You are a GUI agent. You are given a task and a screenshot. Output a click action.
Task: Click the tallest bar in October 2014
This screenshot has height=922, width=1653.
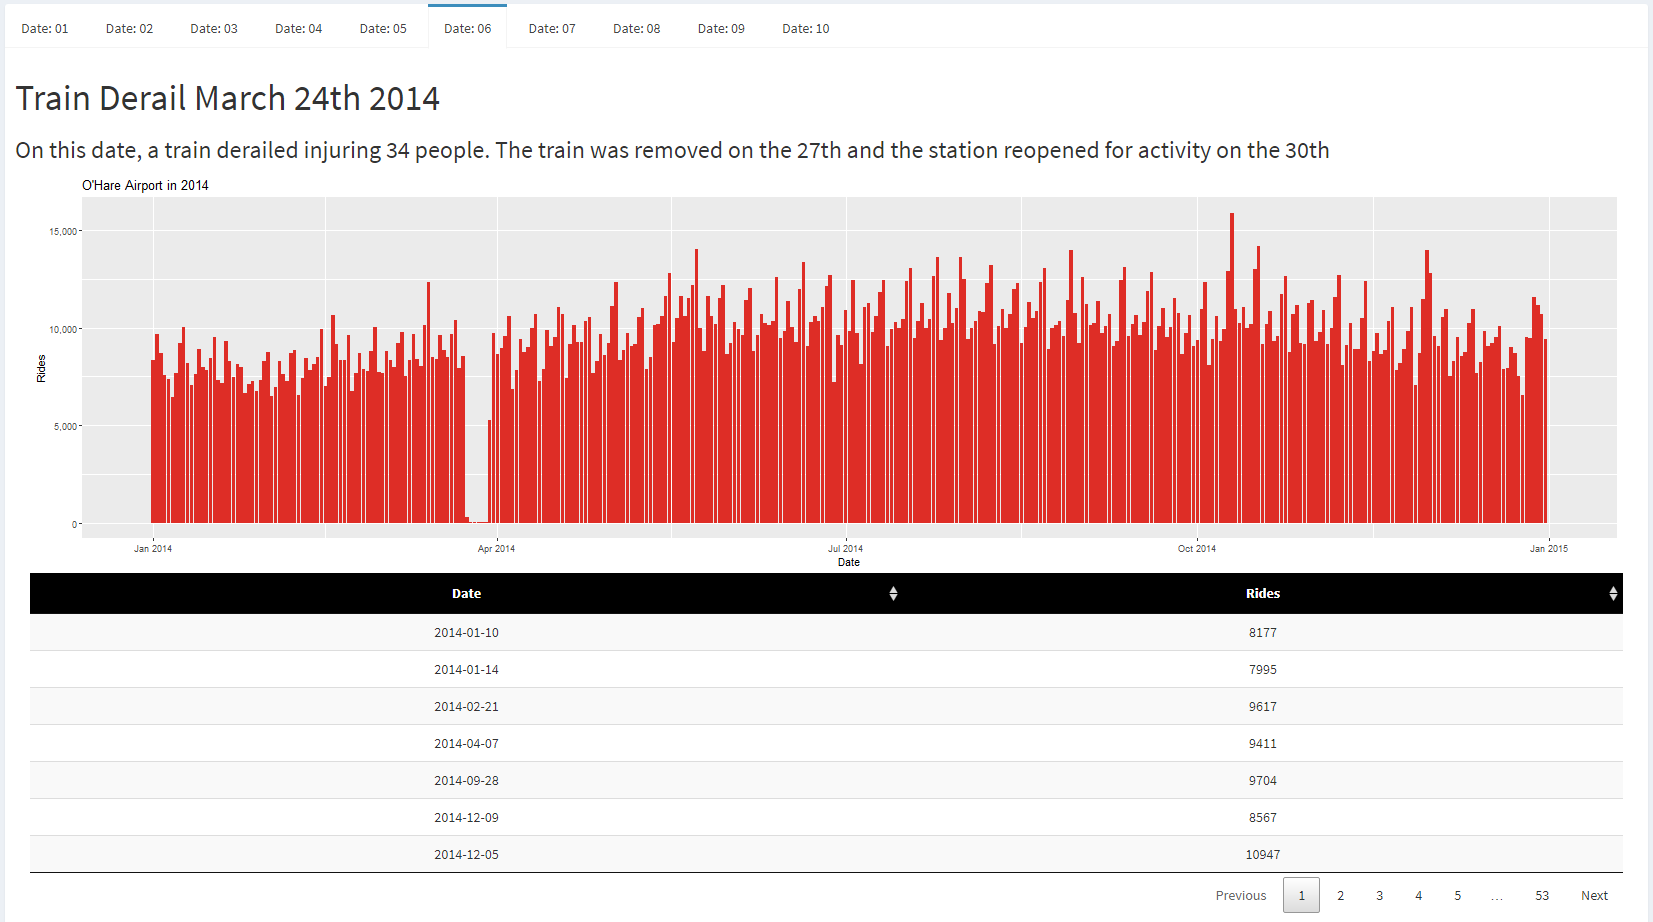(1232, 368)
